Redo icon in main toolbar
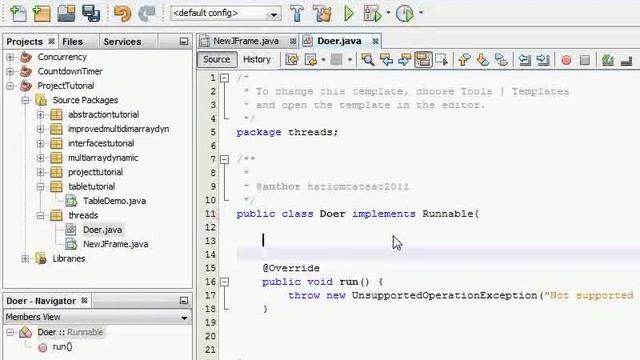 click(147, 13)
